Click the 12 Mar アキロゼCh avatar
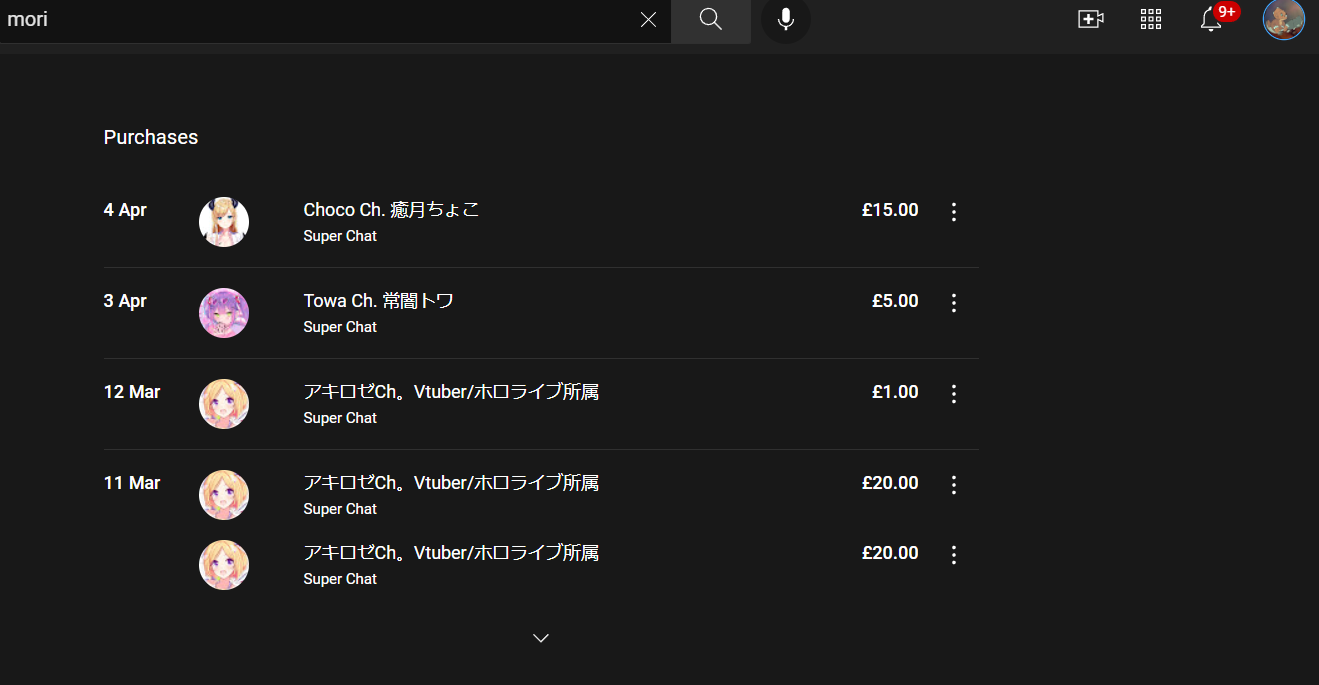Image resolution: width=1319 pixels, height=685 pixels. [224, 404]
